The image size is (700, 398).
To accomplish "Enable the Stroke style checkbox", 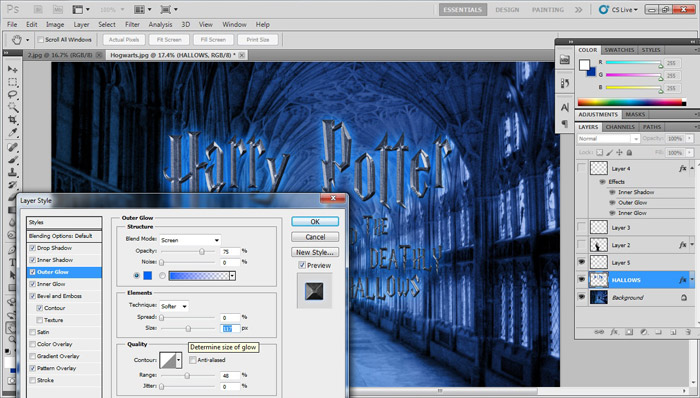I will 33,381.
